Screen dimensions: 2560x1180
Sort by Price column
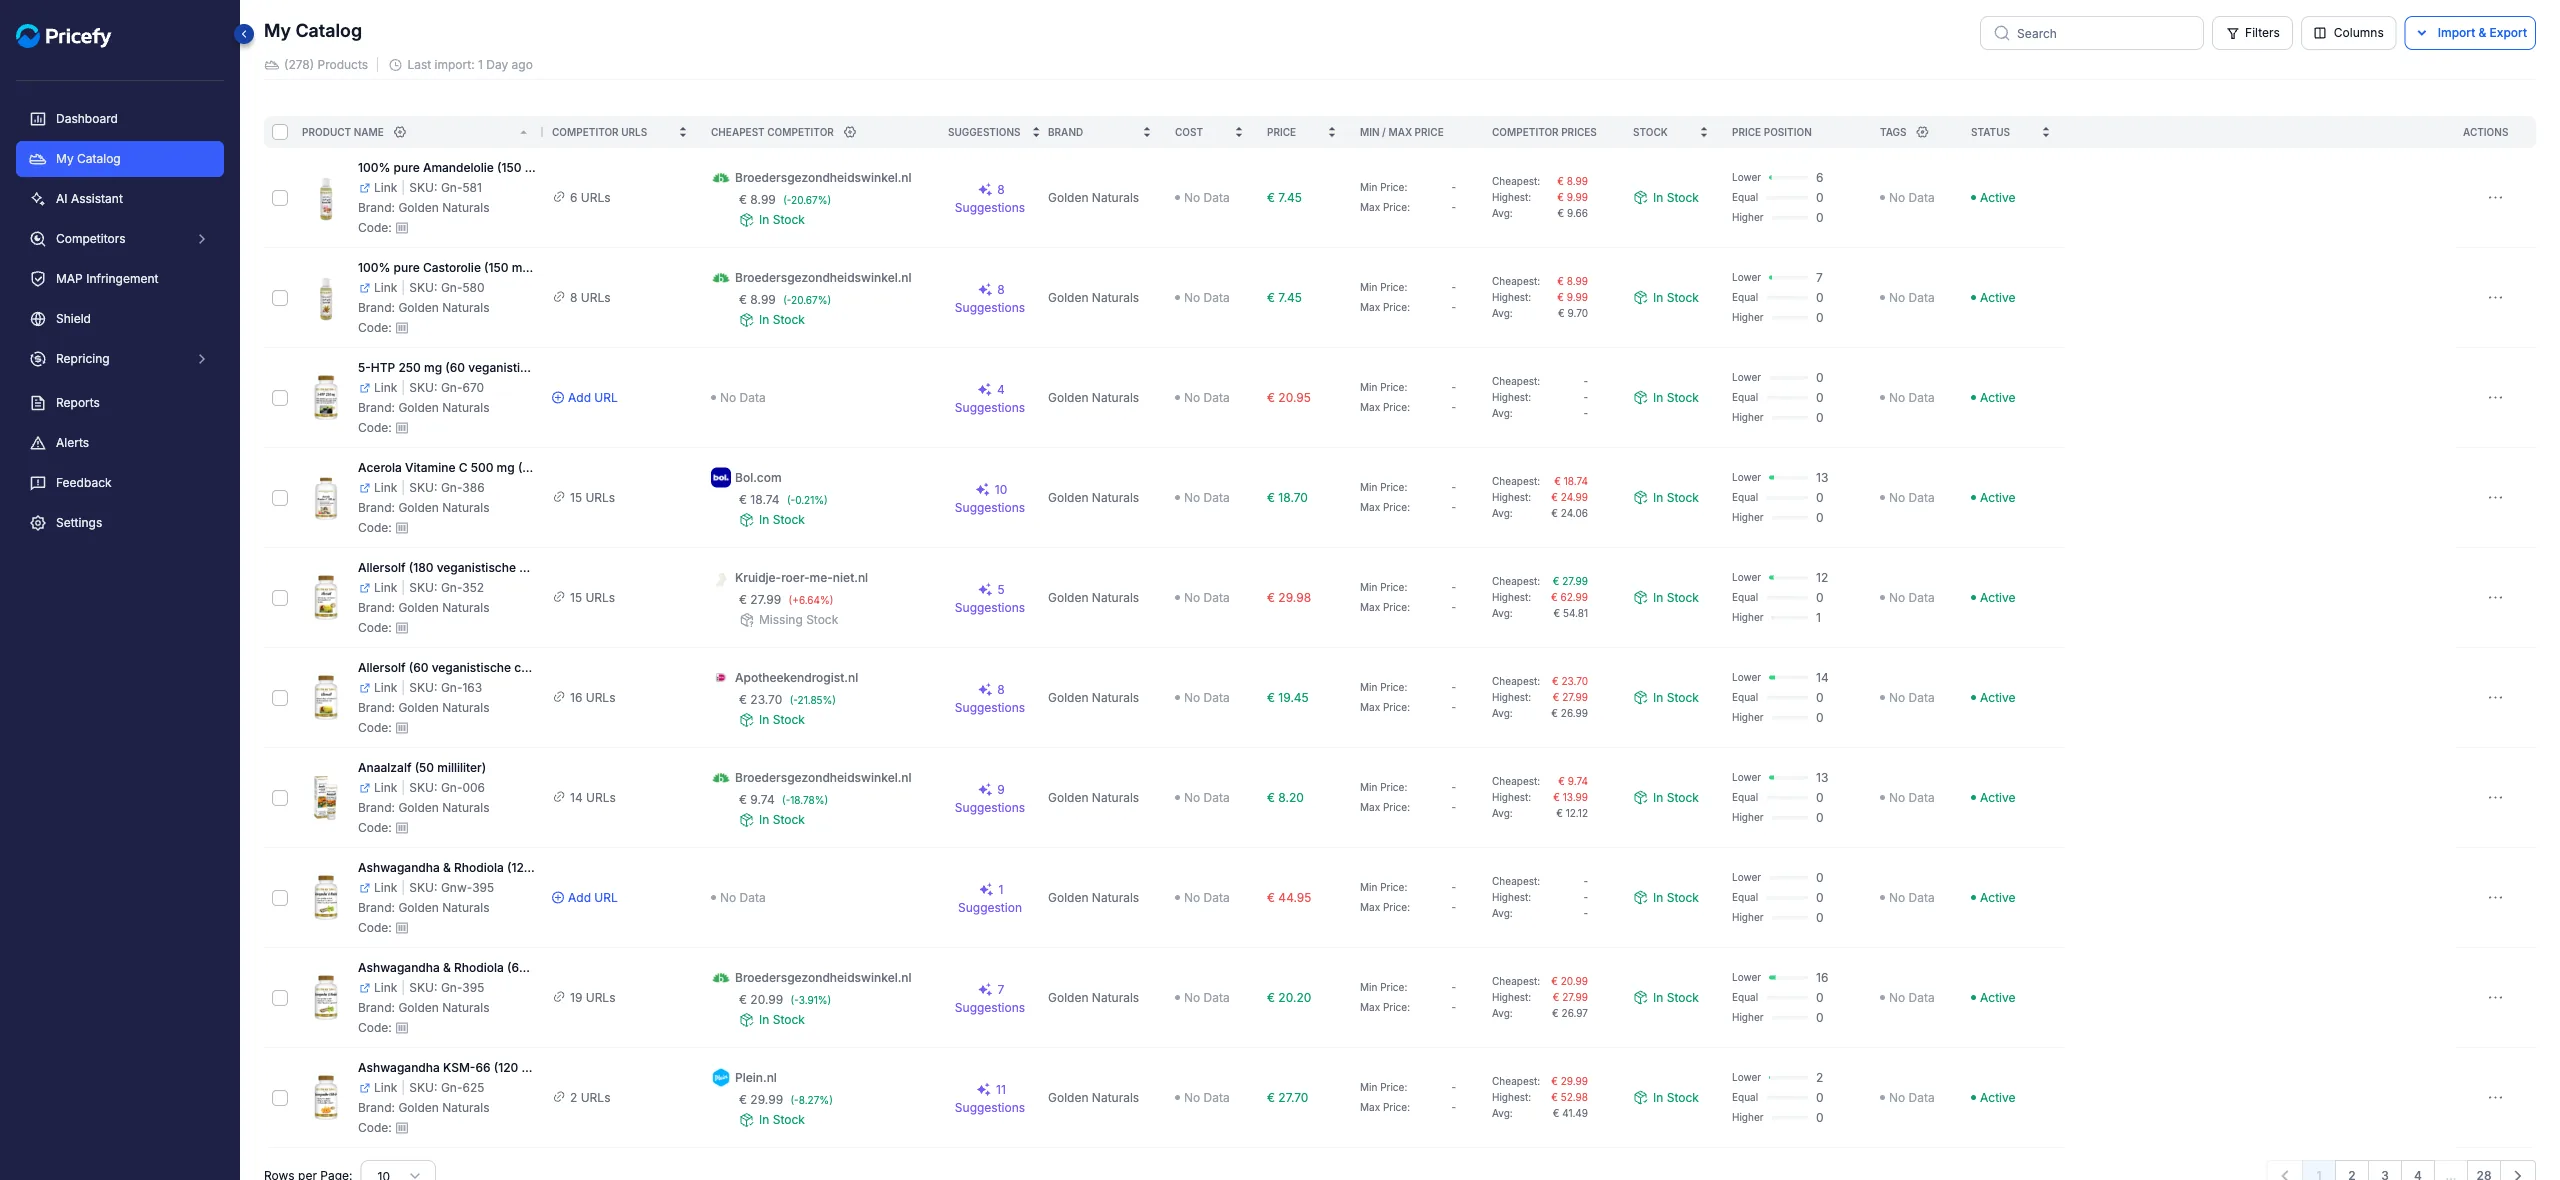click(1332, 132)
